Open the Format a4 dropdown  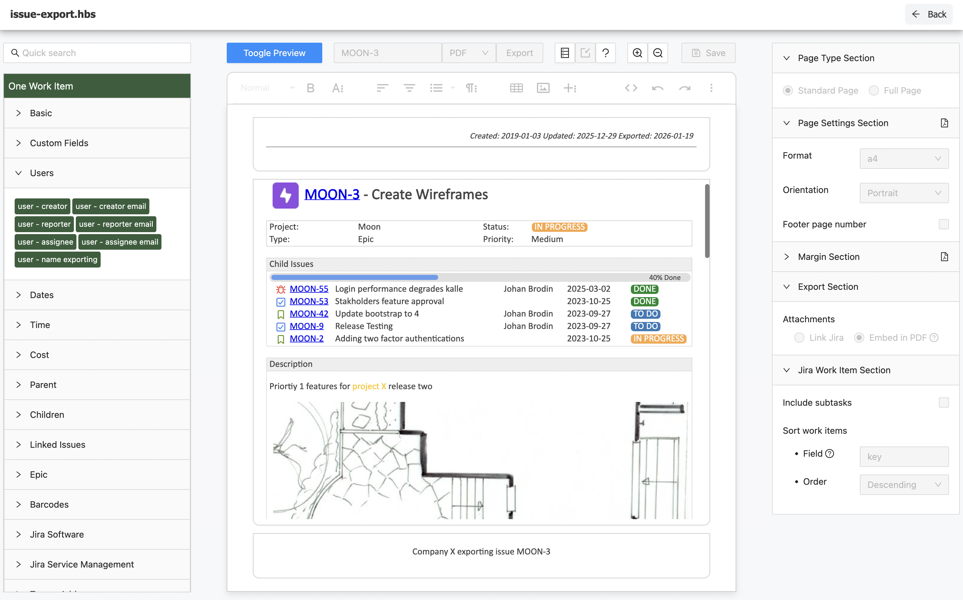point(904,158)
